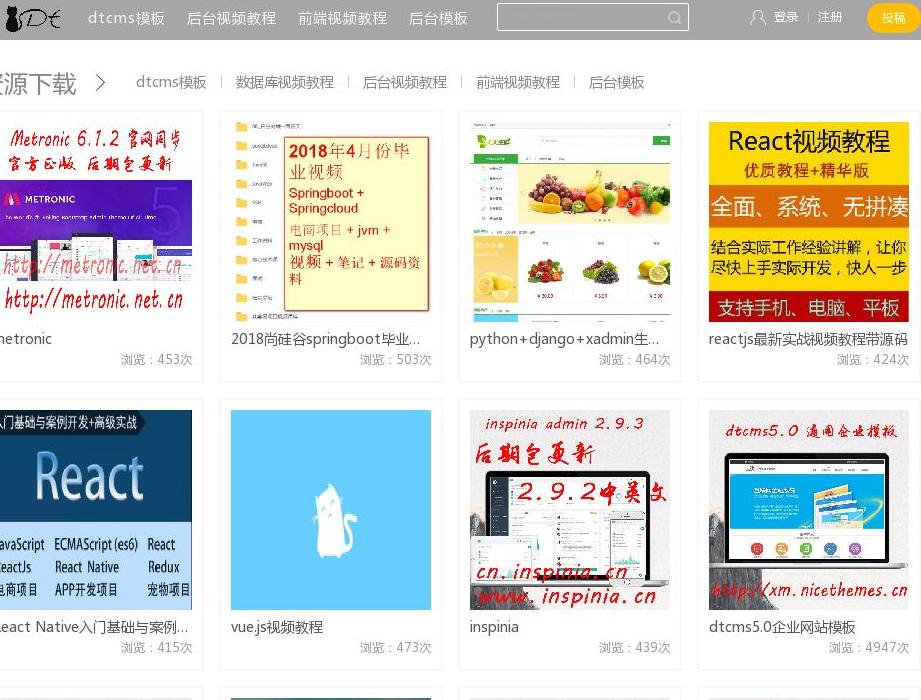Click the 浏览：453次 view count
The width and height of the screenshot is (921, 700).
156,359
